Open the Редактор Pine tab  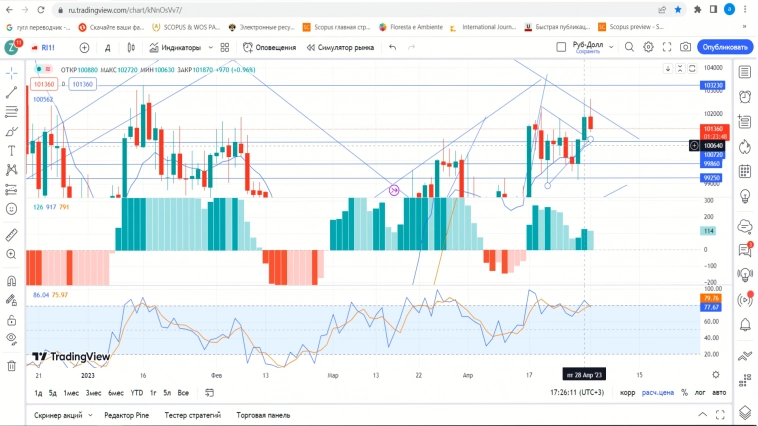tap(125, 414)
